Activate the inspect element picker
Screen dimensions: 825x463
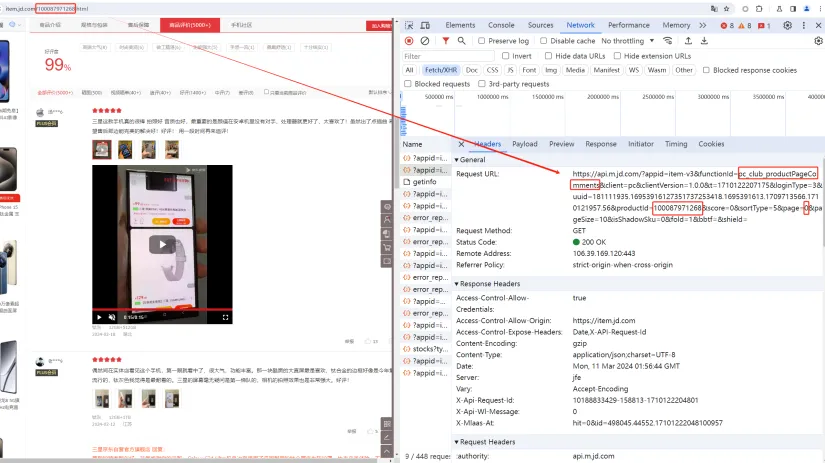(x=409, y=25)
